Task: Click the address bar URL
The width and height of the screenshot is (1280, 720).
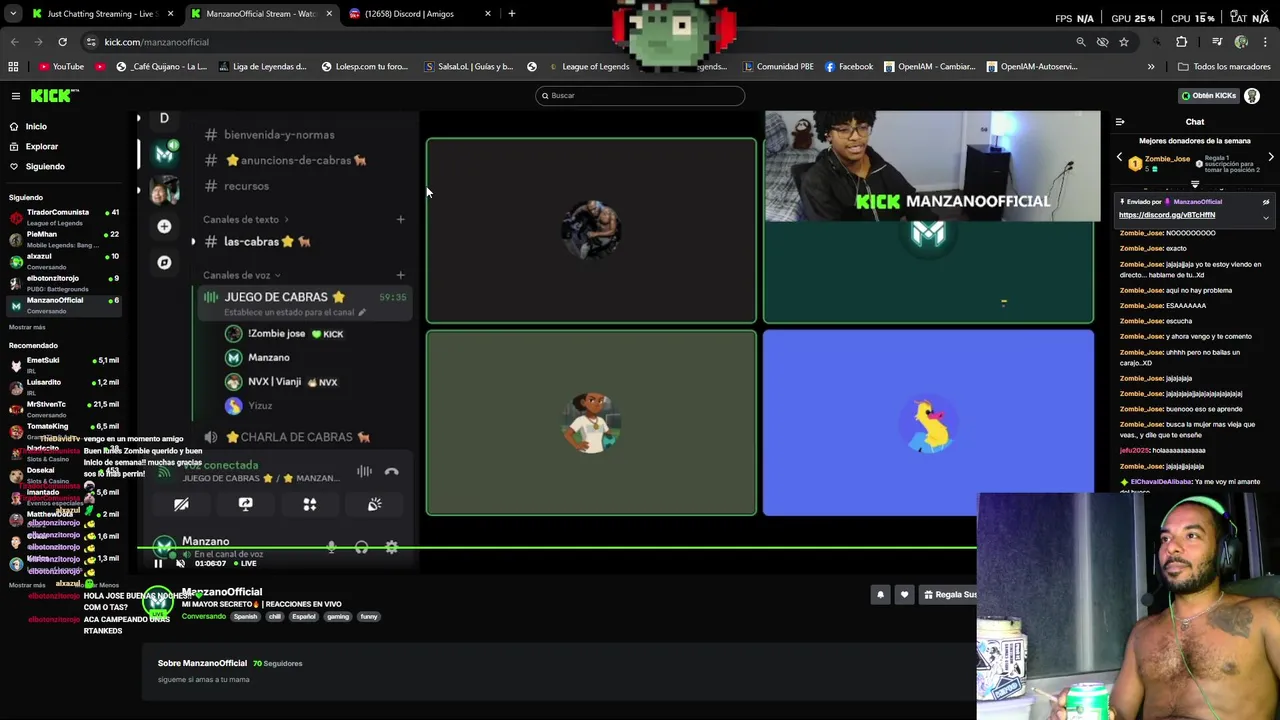Action: click(157, 42)
